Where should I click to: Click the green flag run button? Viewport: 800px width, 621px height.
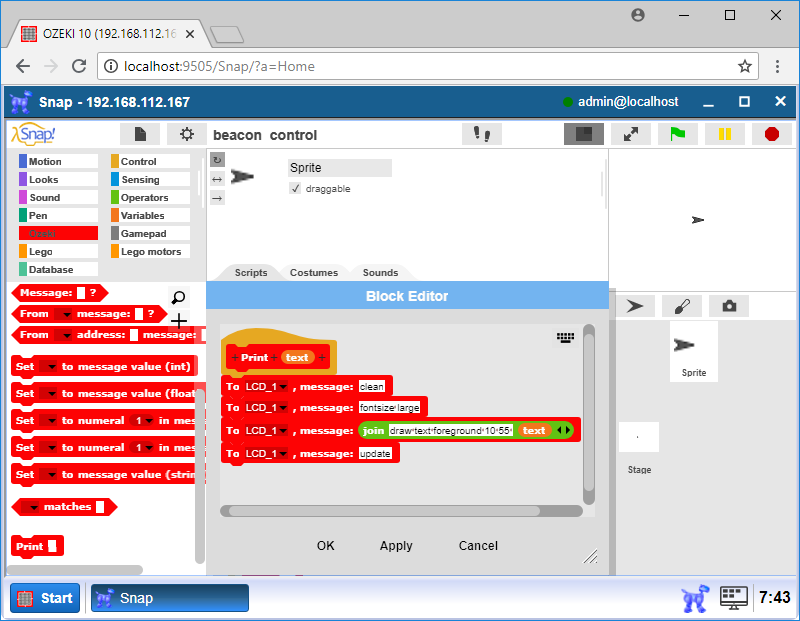click(678, 134)
